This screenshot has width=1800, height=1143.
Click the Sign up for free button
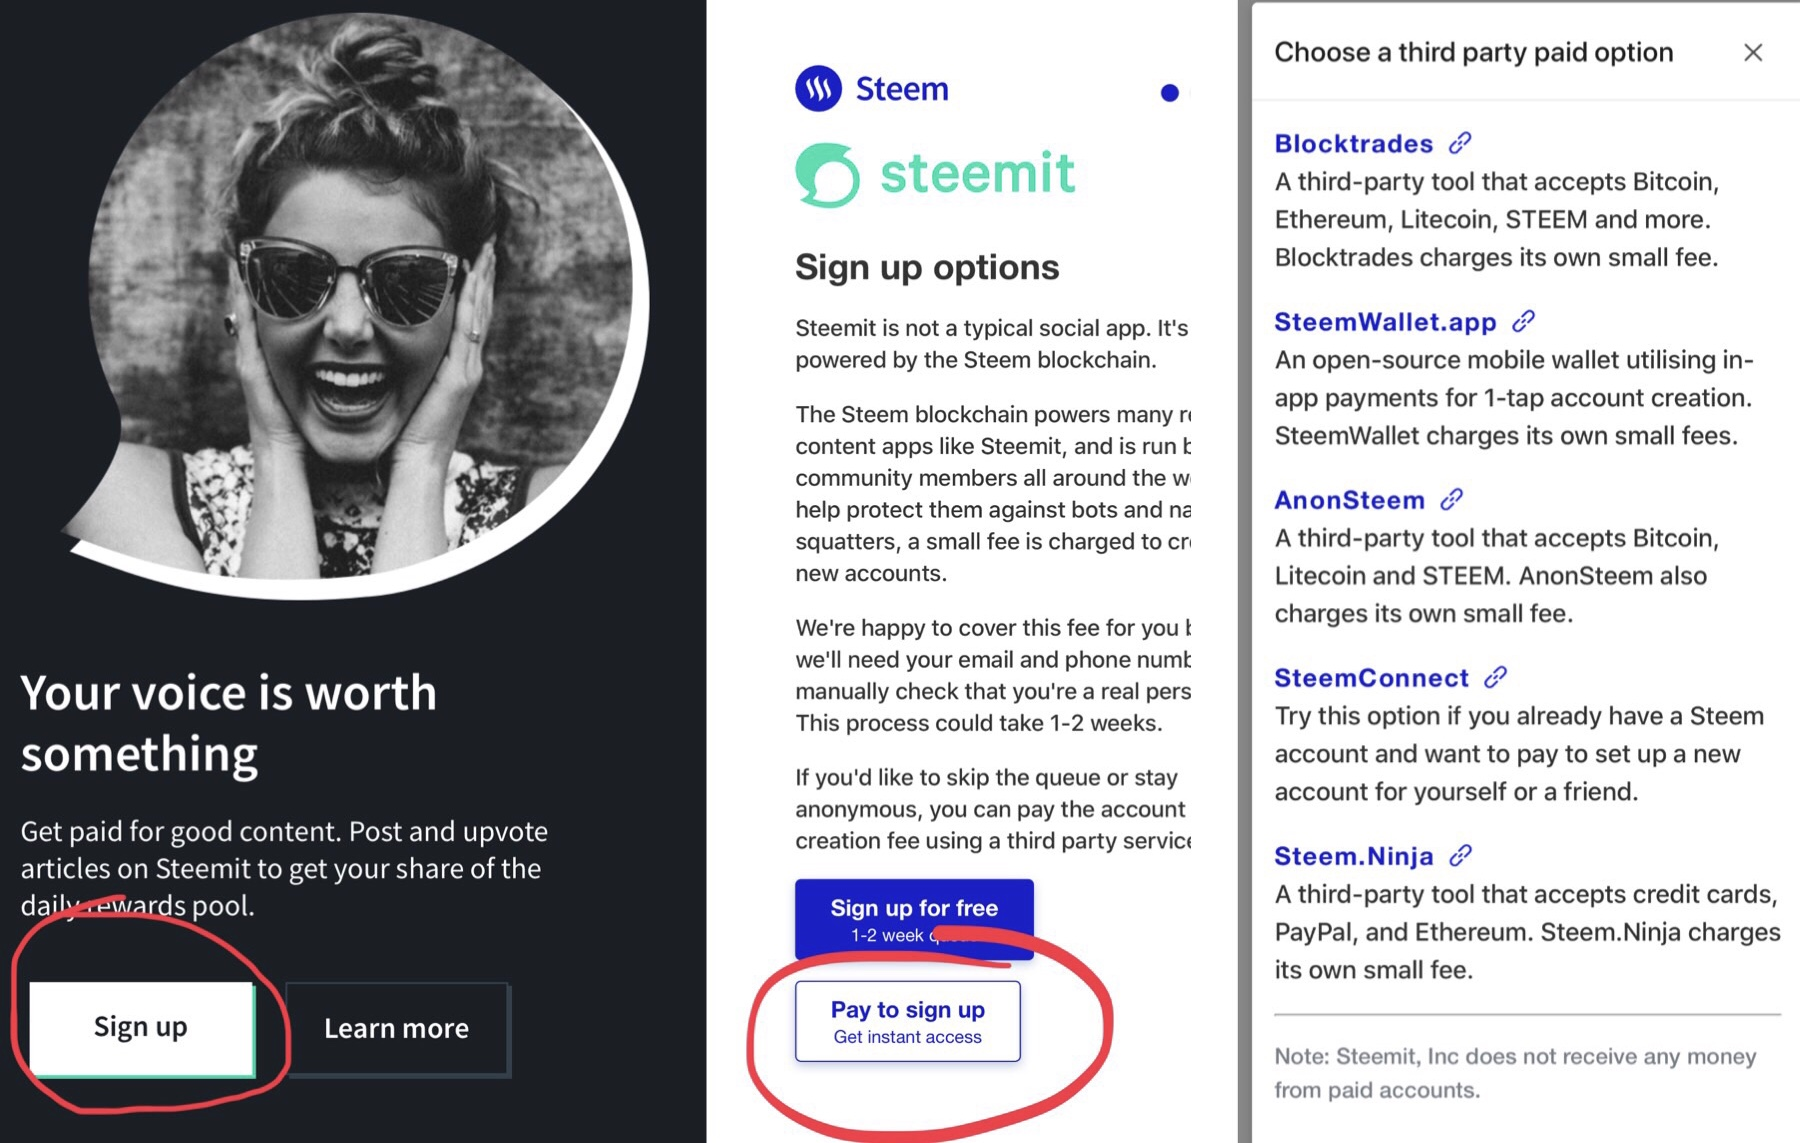coord(914,919)
